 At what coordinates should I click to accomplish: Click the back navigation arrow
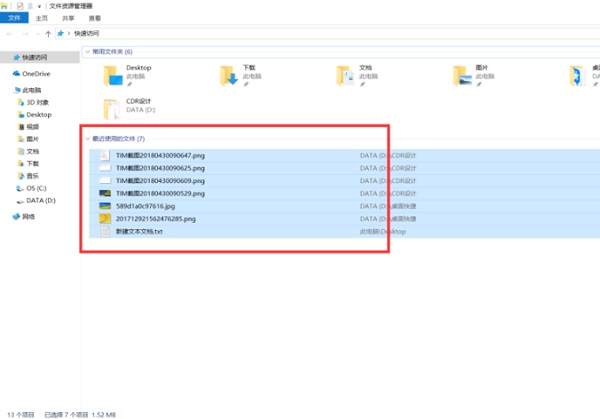(9, 33)
